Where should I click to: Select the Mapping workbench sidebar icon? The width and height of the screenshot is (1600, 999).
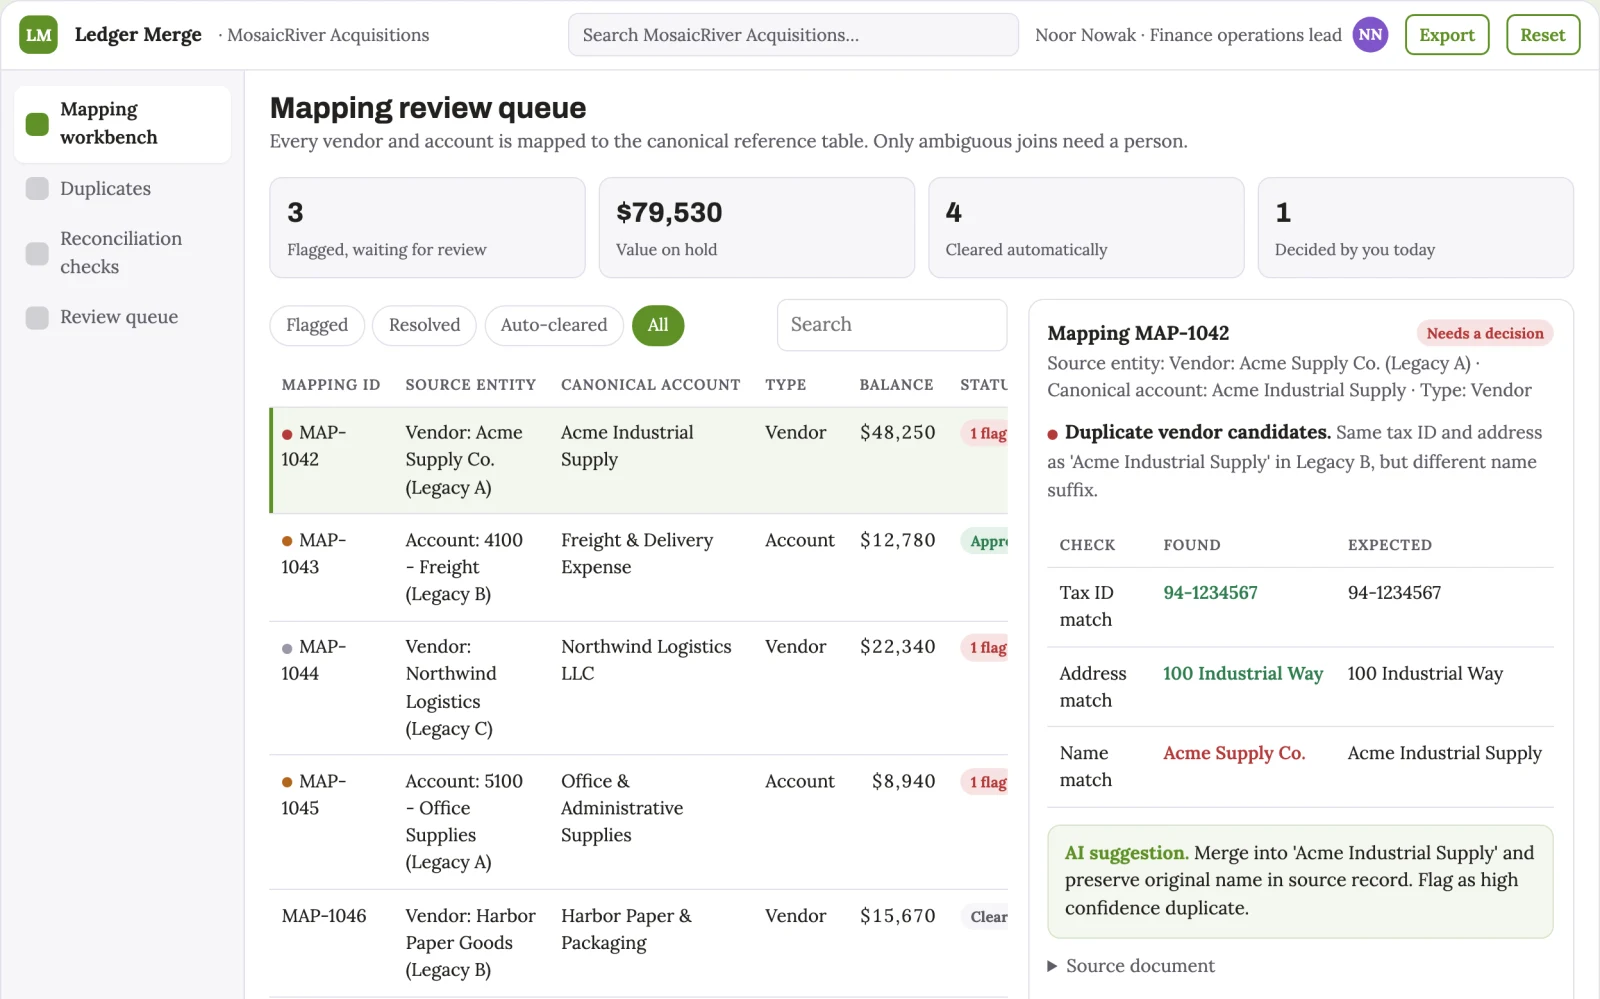[x=37, y=124]
